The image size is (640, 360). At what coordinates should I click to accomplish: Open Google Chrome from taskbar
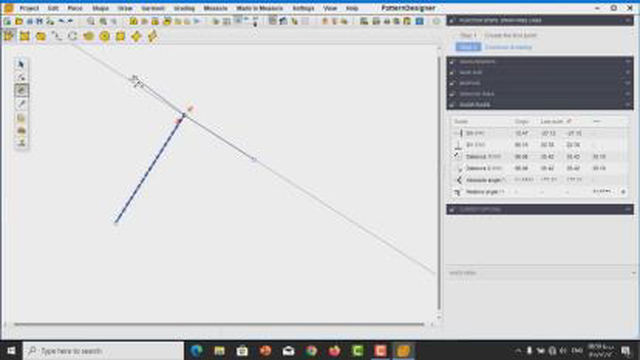point(311,351)
